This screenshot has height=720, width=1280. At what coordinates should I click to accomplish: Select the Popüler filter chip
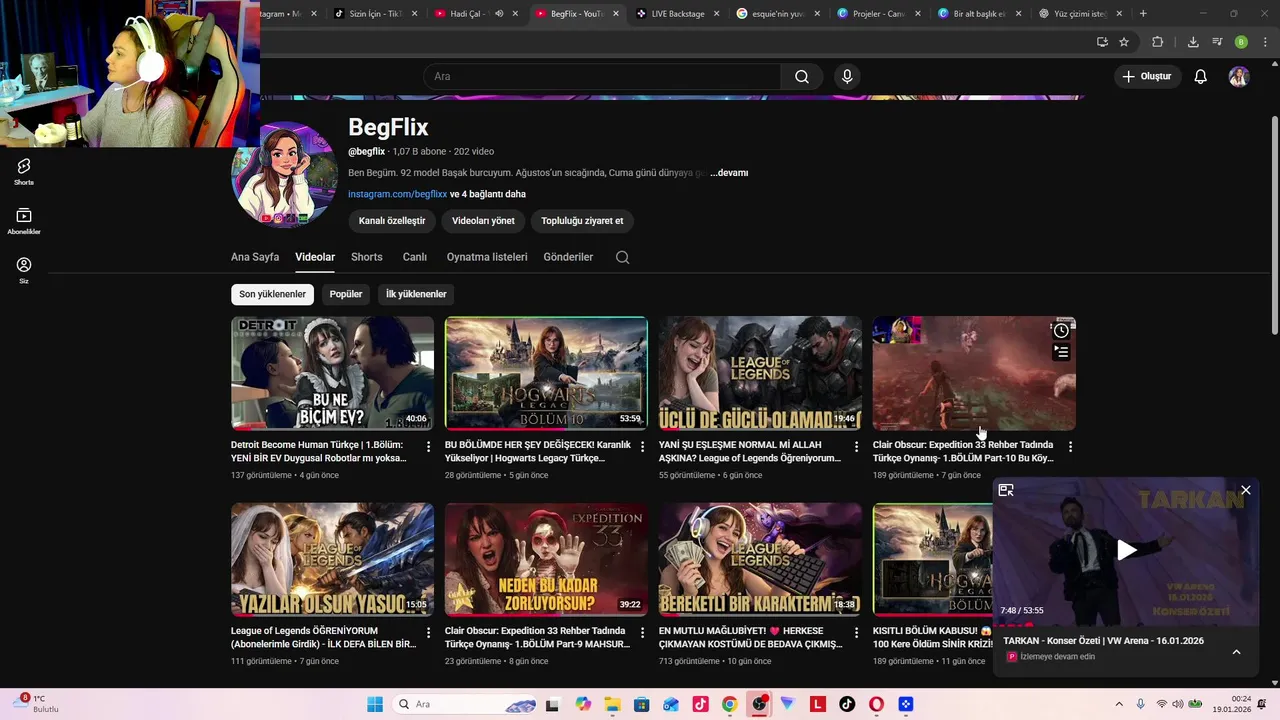(x=346, y=294)
